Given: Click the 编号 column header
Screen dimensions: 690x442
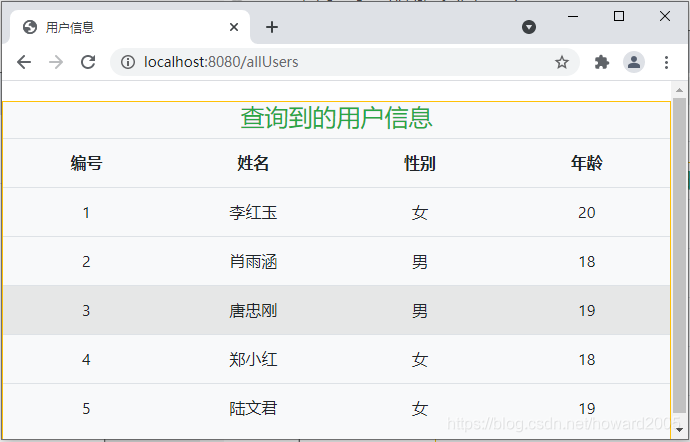Looking at the screenshot, I should pos(86,163).
